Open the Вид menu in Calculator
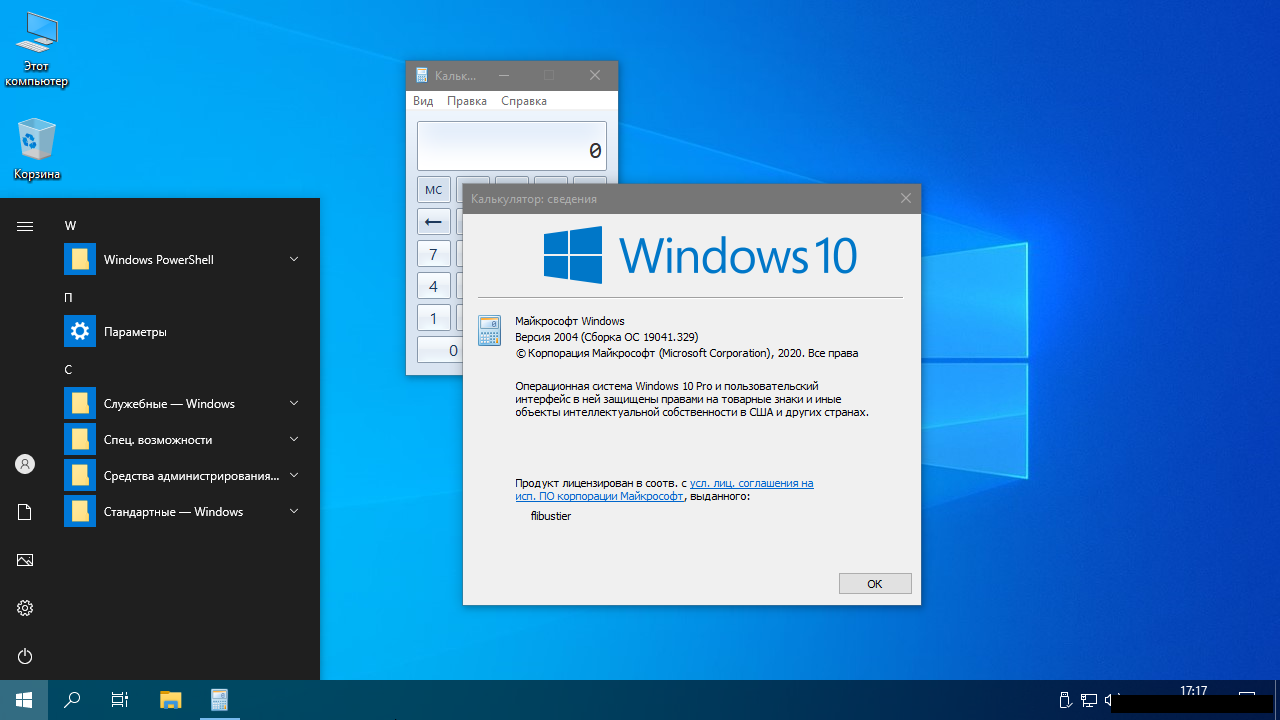Screen dimensions: 1280x720 click(x=423, y=101)
